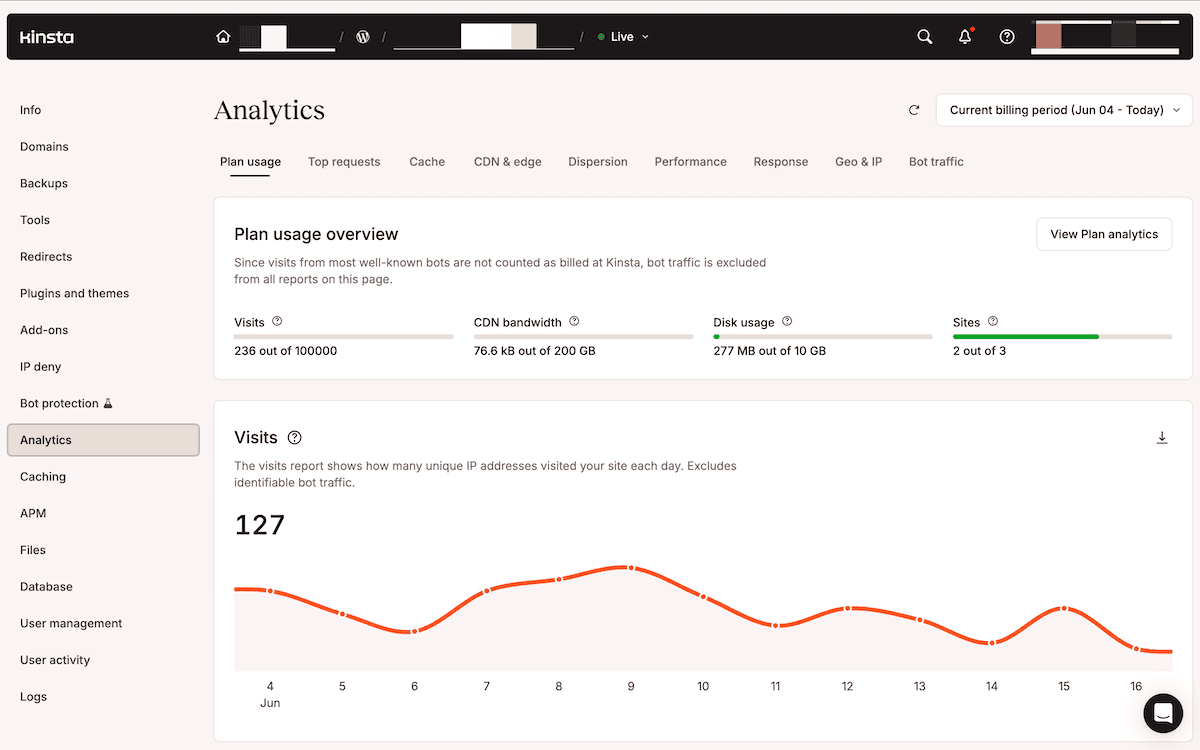Screen dimensions: 1200x750
Task: Switch to the Geo & IP tab
Action: click(x=859, y=162)
